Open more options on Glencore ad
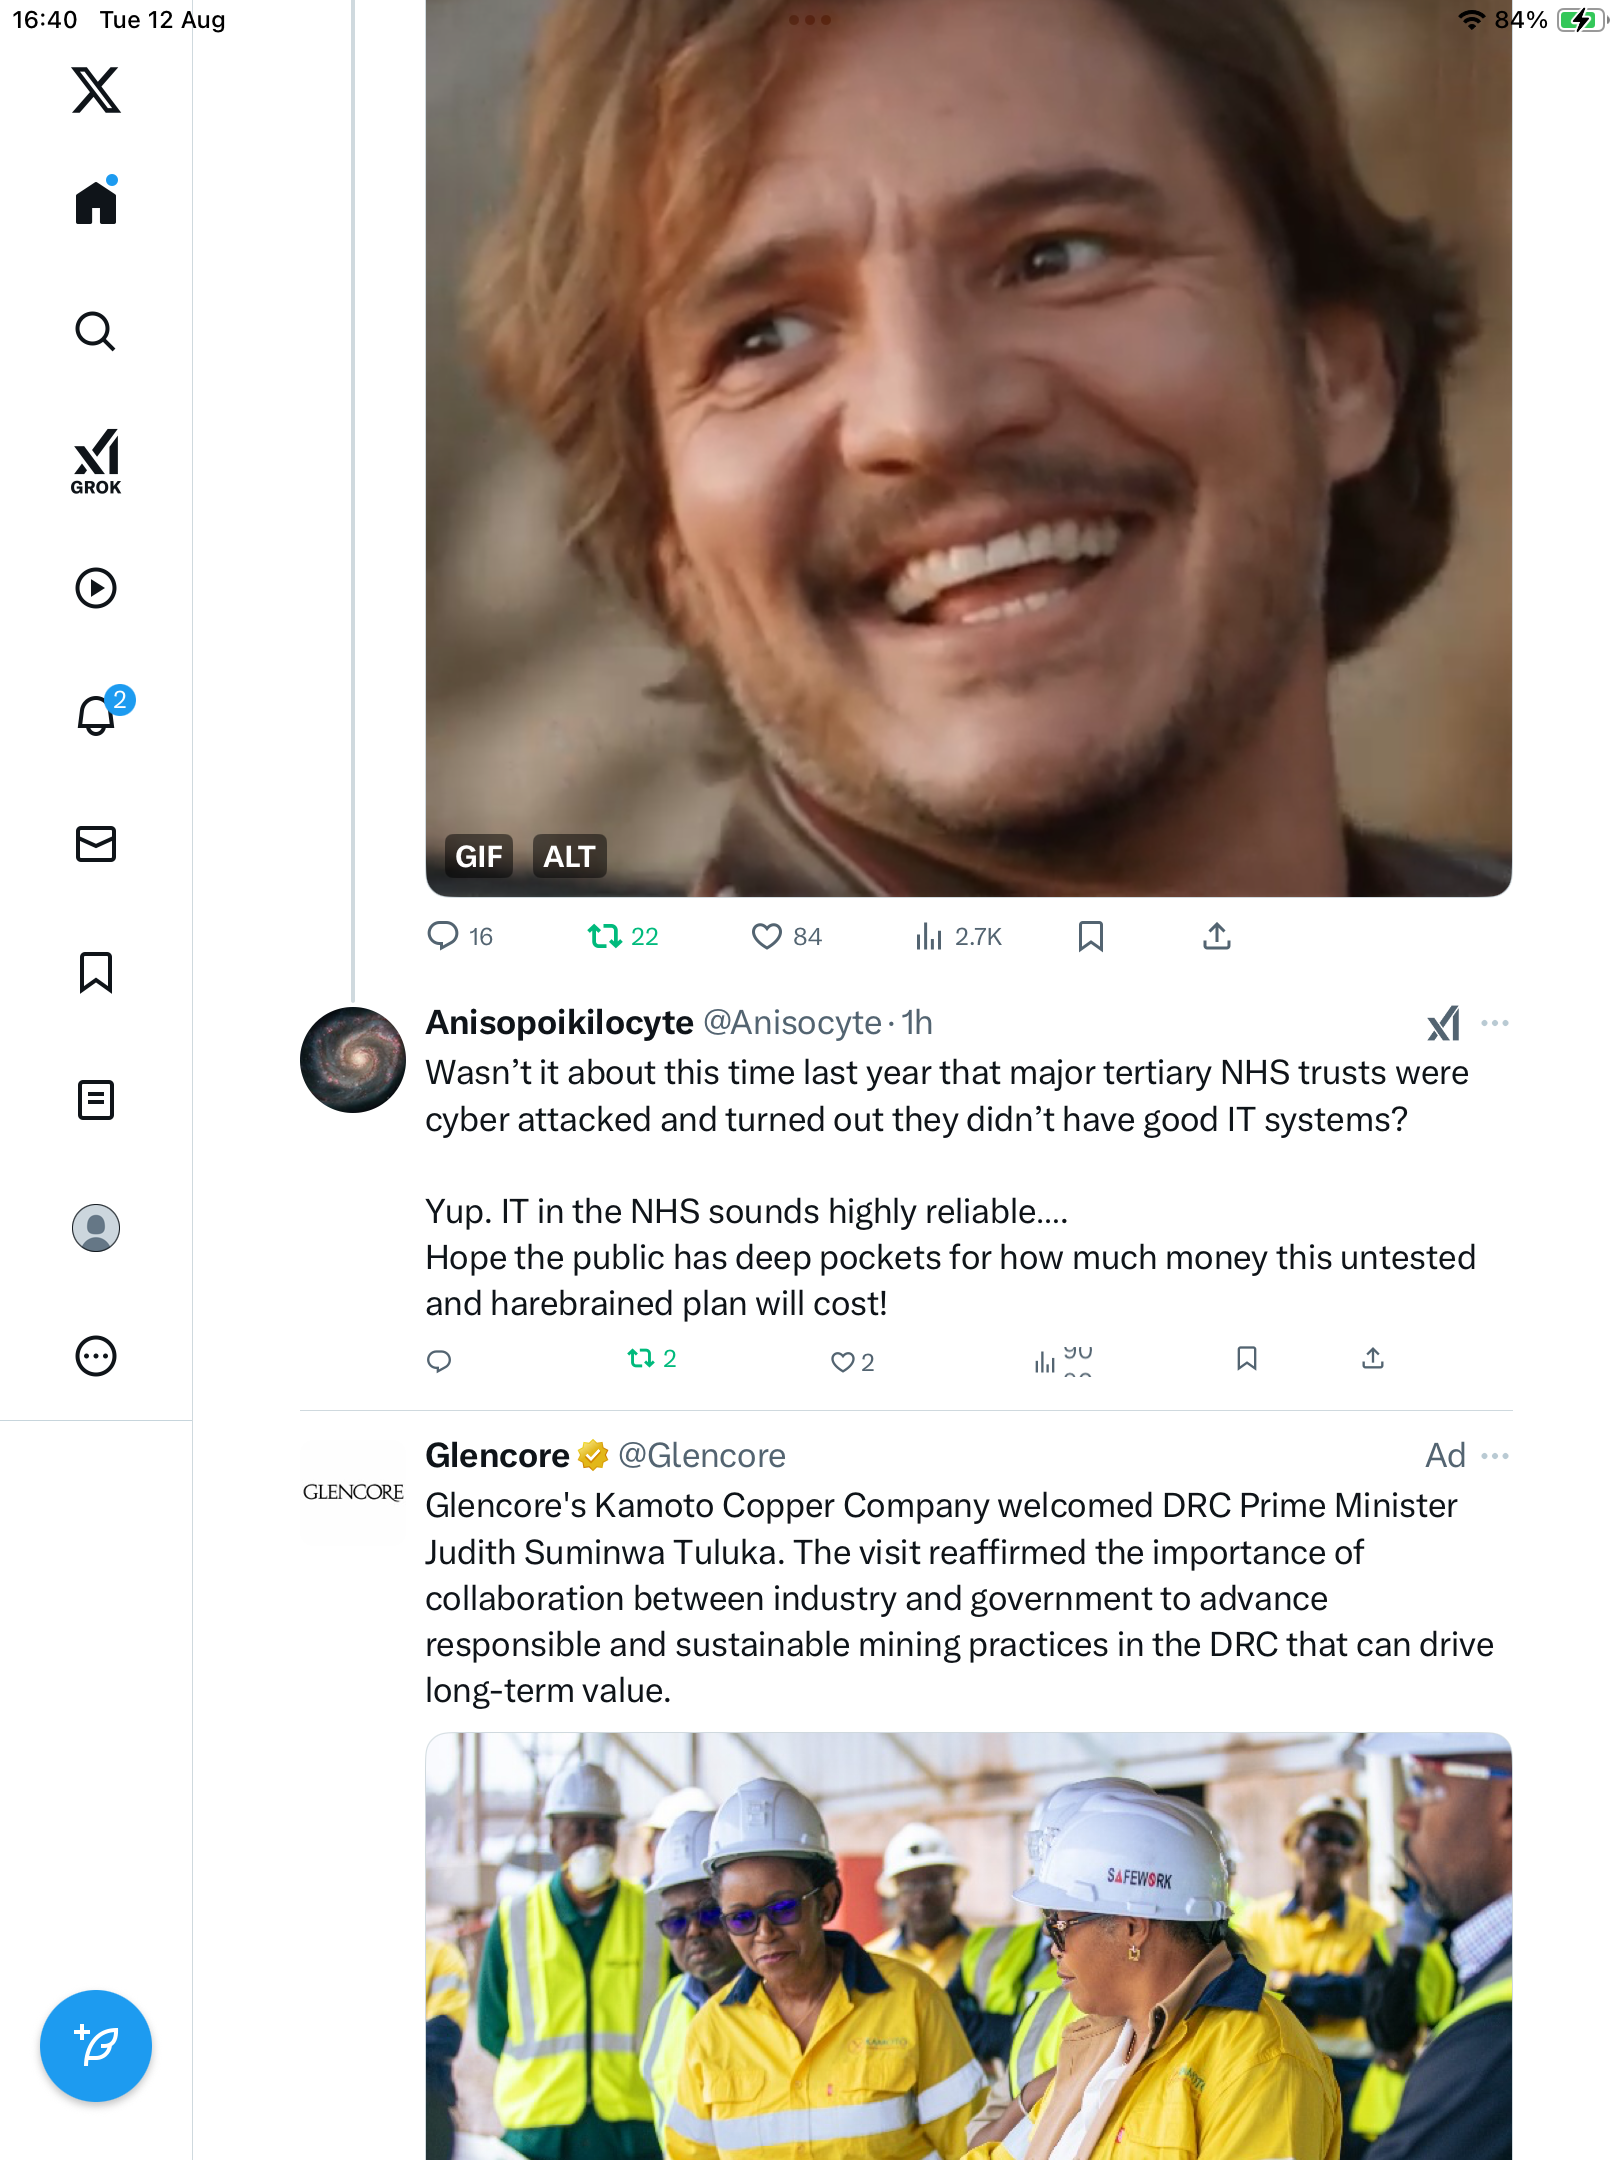The image size is (1620, 2160). (1495, 1456)
